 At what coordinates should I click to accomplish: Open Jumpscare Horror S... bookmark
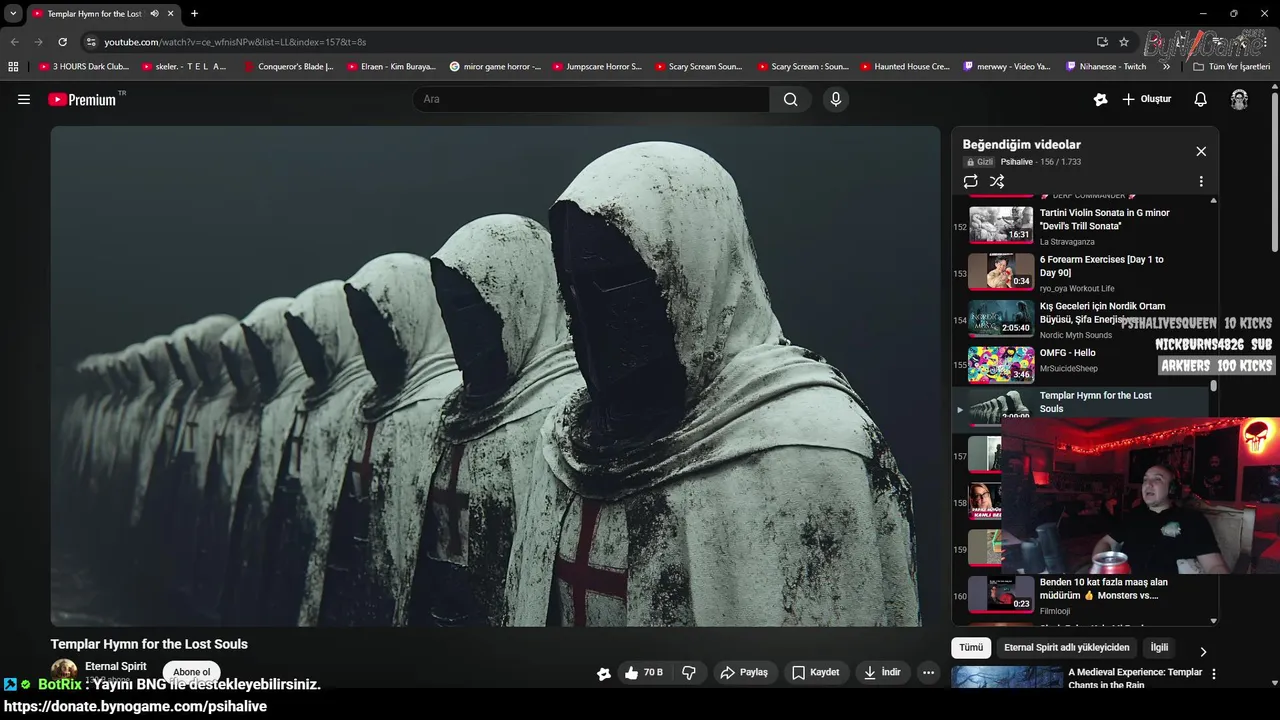click(597, 67)
